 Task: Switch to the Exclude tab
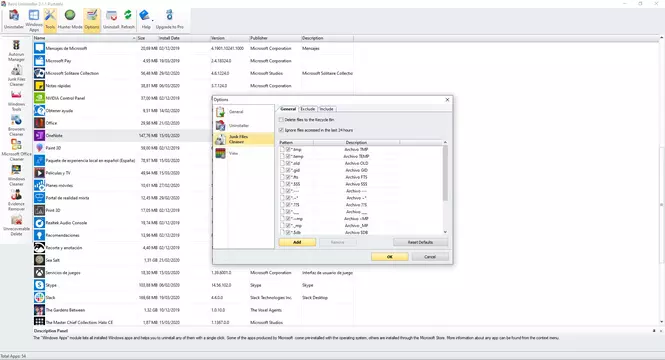(308, 109)
